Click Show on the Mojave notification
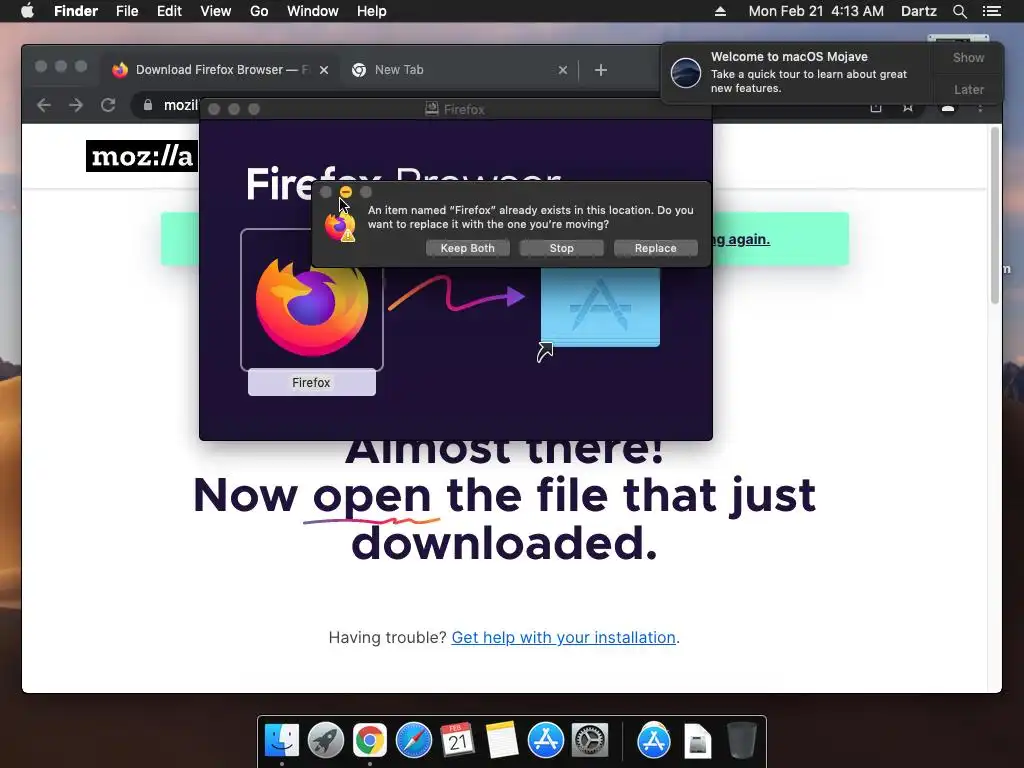 tap(968, 57)
